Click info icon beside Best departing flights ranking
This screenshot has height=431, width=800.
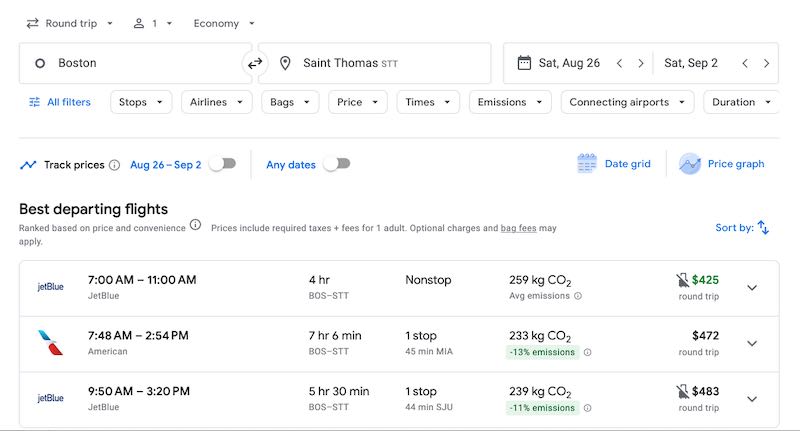pos(195,225)
